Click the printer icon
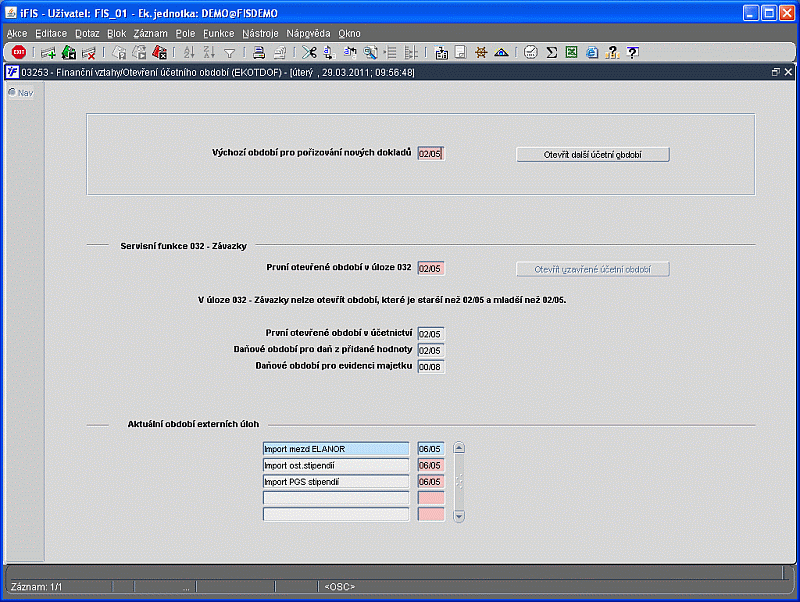The width and height of the screenshot is (800, 602). point(259,52)
